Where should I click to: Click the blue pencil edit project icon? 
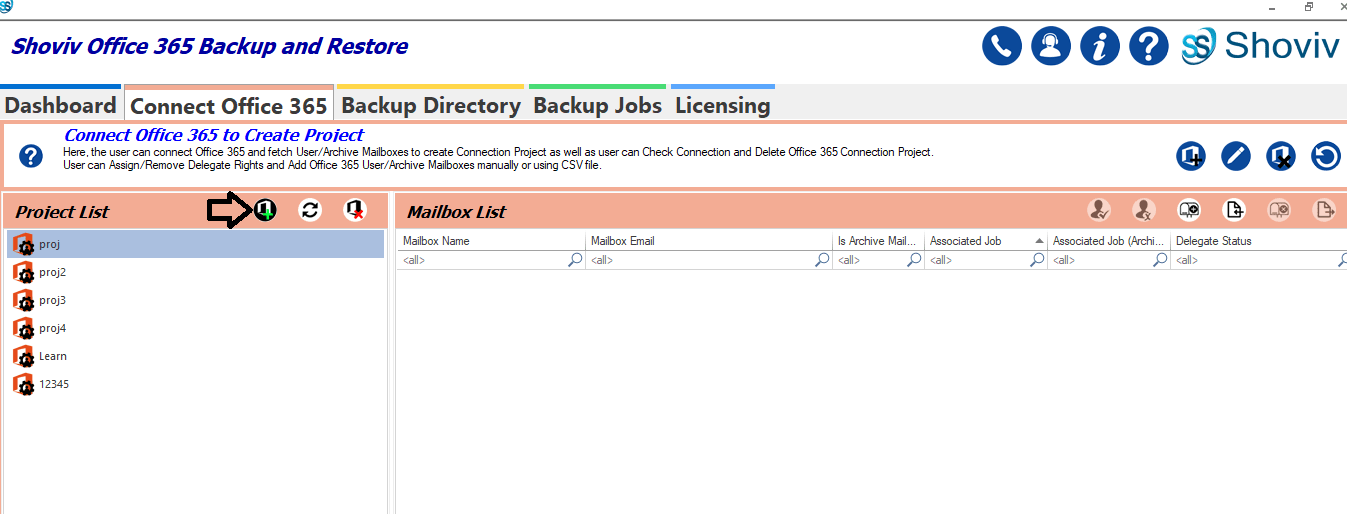click(x=1236, y=156)
